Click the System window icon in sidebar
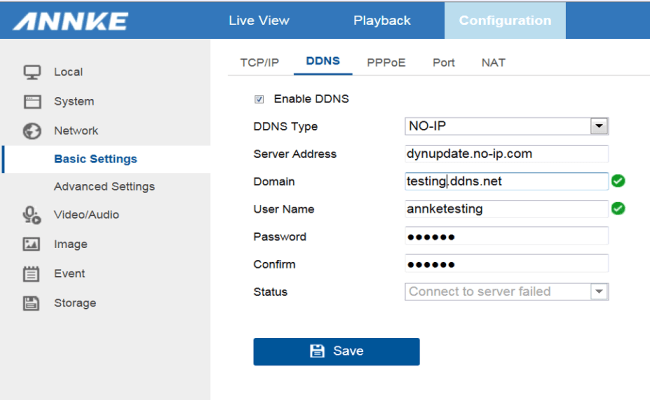650x400 pixels. pyautogui.click(x=32, y=101)
